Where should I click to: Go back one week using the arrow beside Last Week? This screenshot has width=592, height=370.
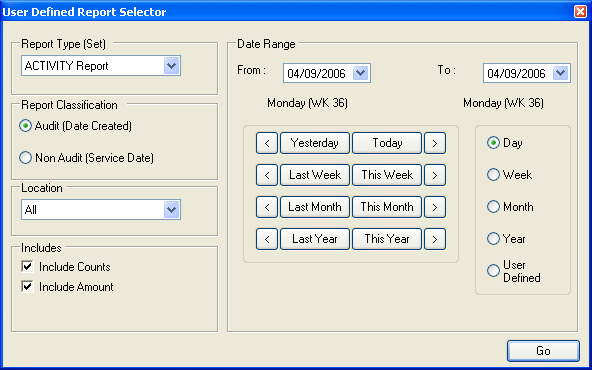click(x=267, y=175)
